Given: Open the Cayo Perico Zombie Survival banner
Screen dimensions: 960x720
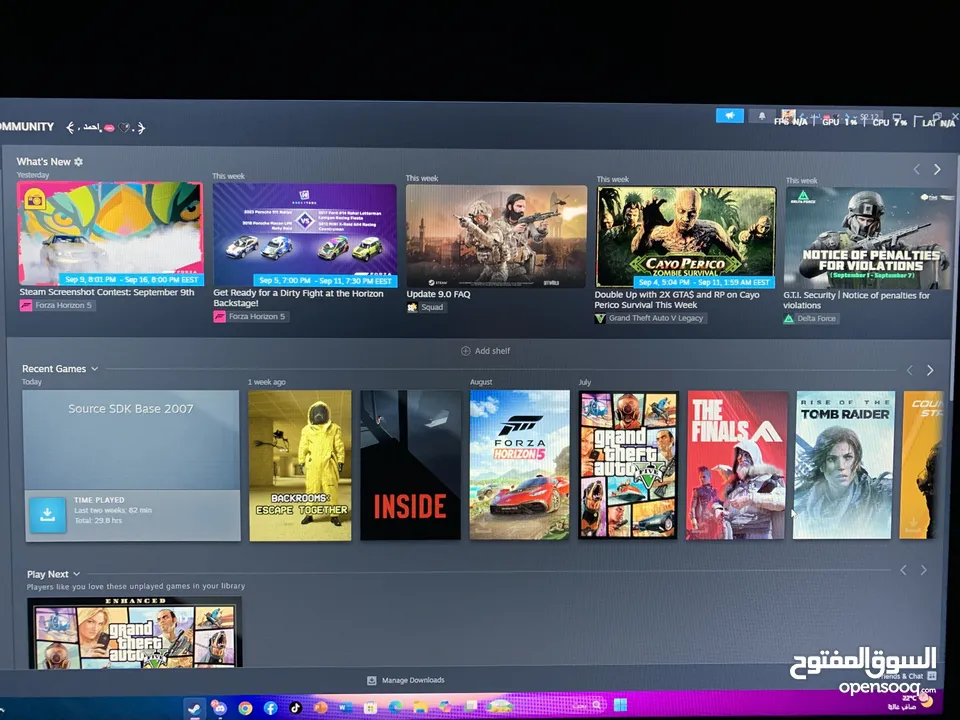Looking at the screenshot, I should point(686,237).
